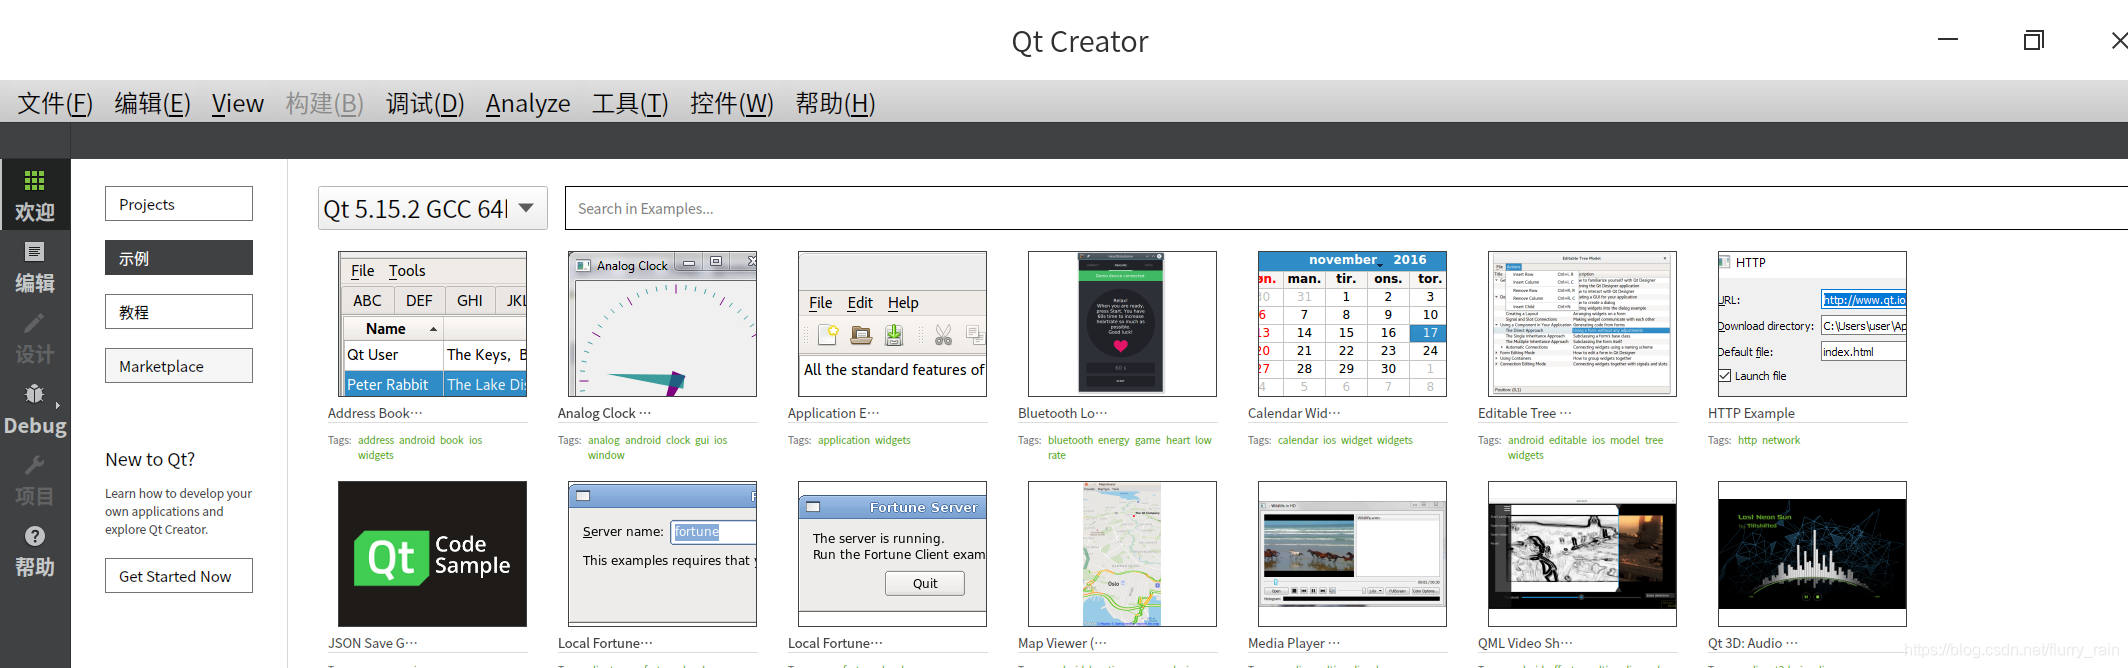
Task: Open the Analog Clock example thumbnail
Action: click(x=662, y=324)
